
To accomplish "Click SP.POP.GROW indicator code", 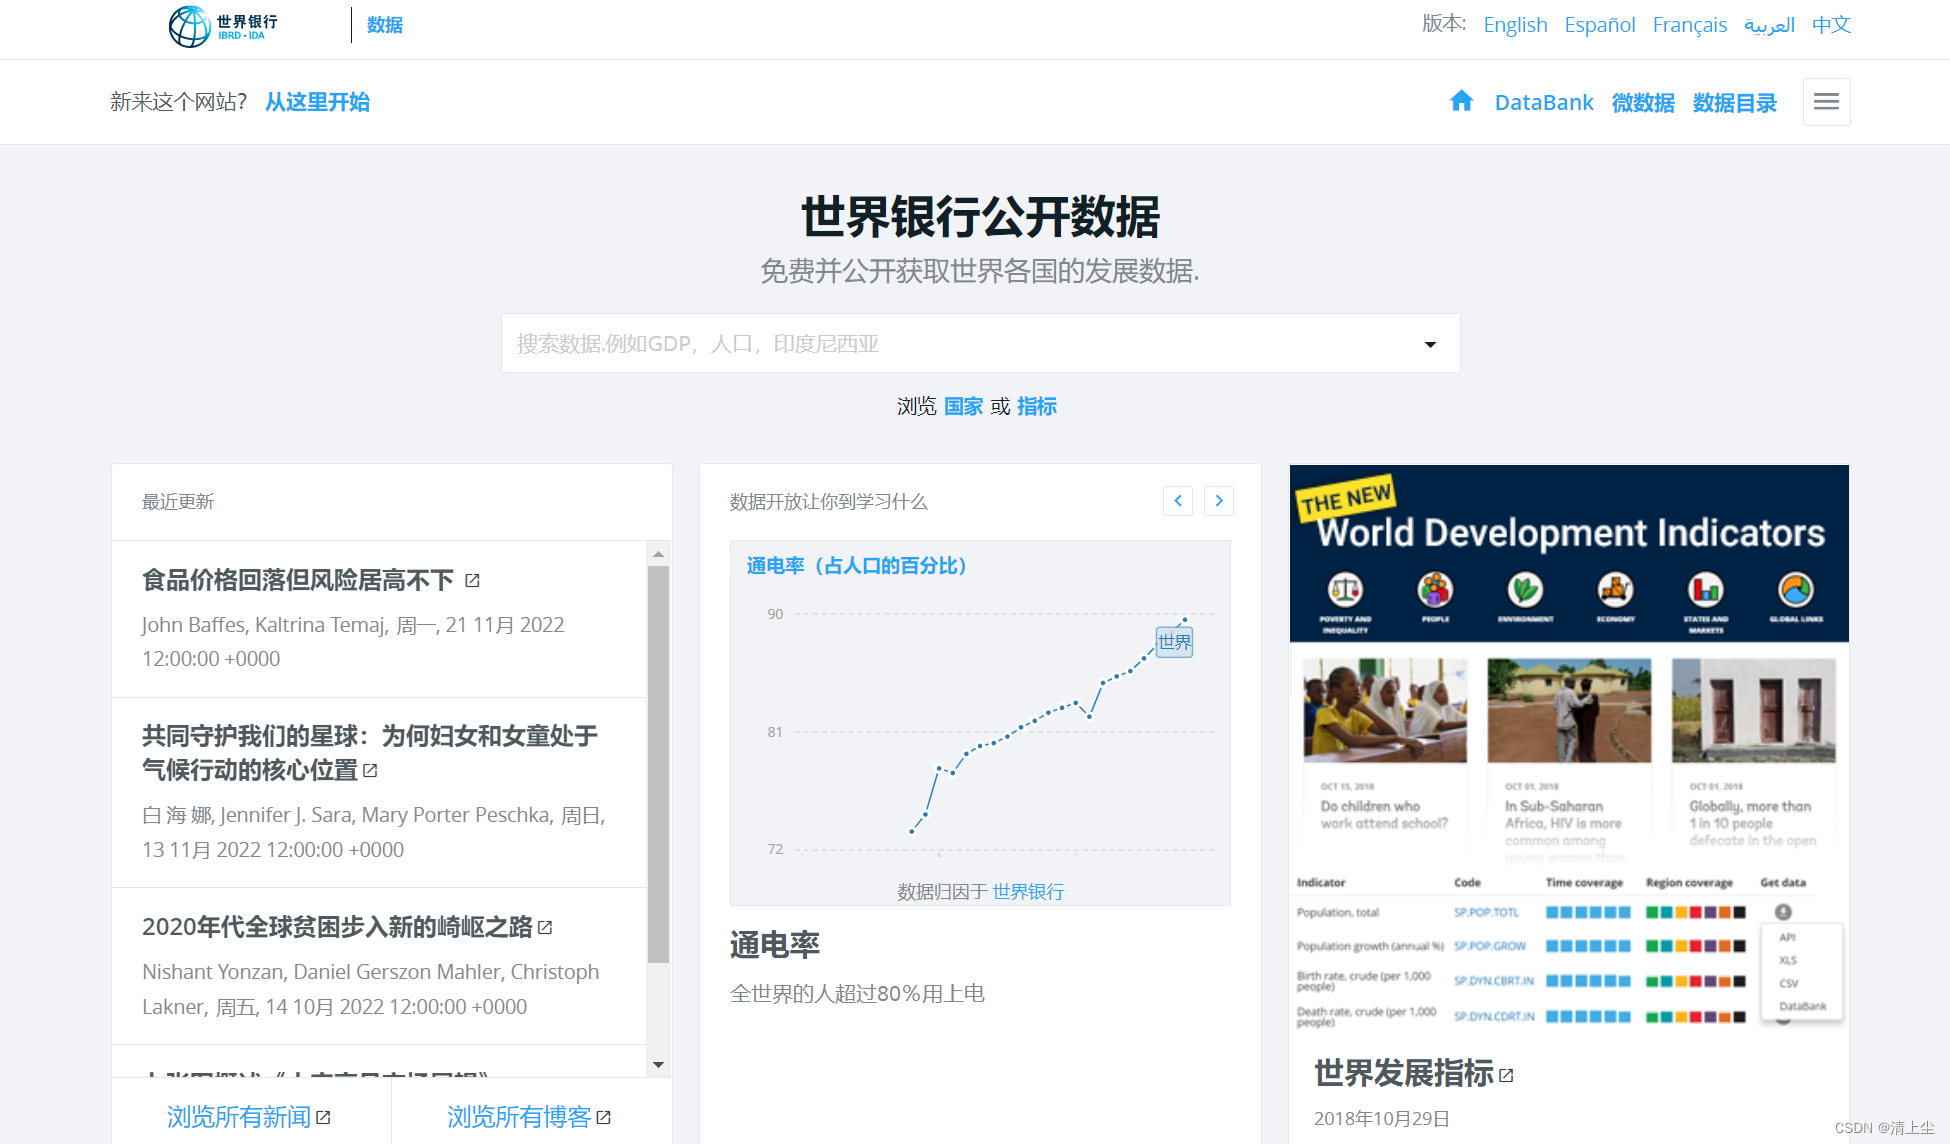I will point(1490,946).
